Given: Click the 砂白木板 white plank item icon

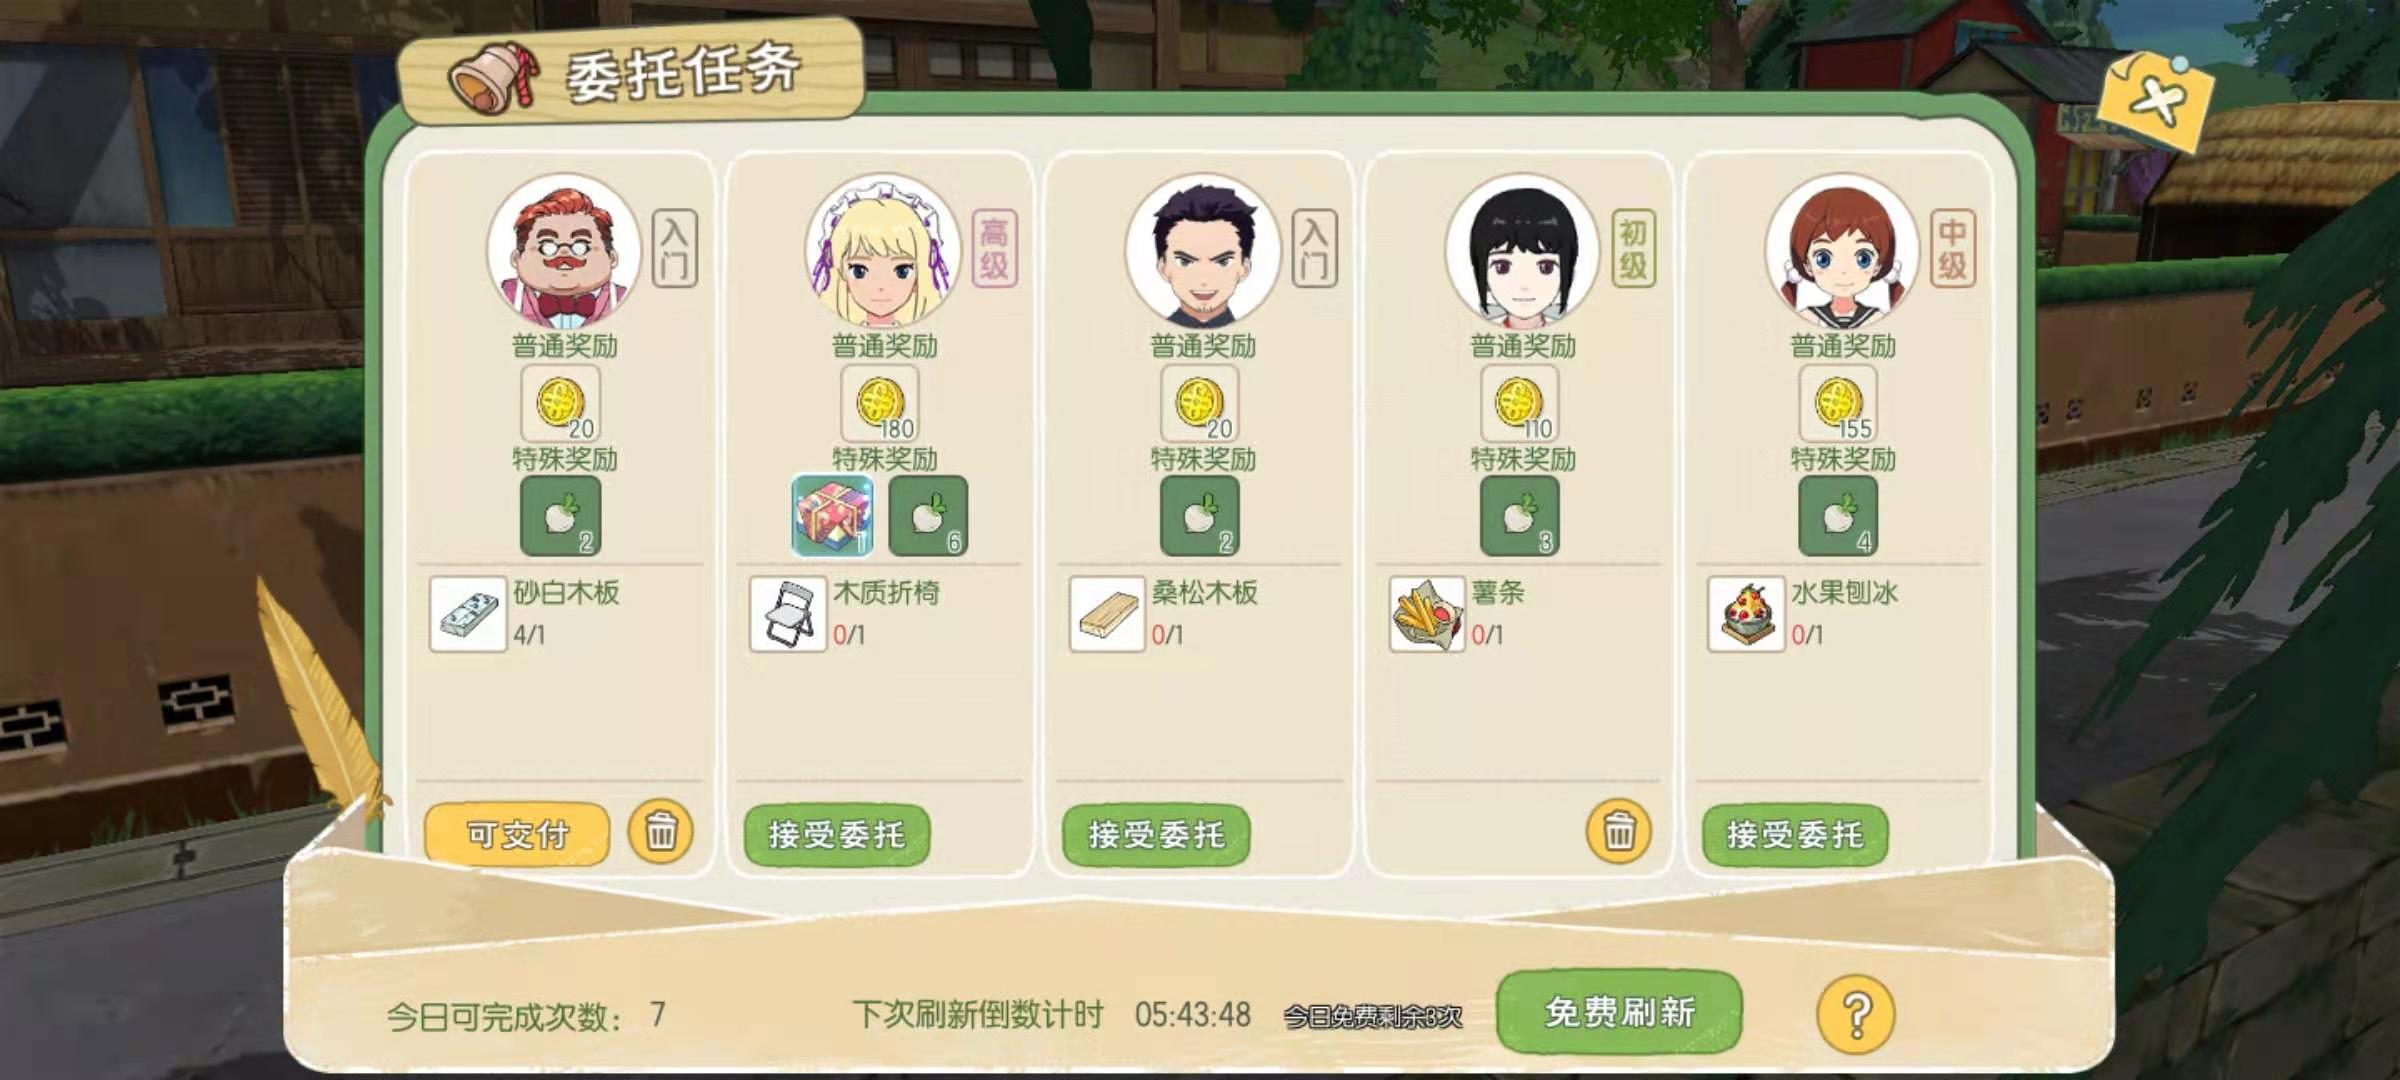Looking at the screenshot, I should [468, 614].
